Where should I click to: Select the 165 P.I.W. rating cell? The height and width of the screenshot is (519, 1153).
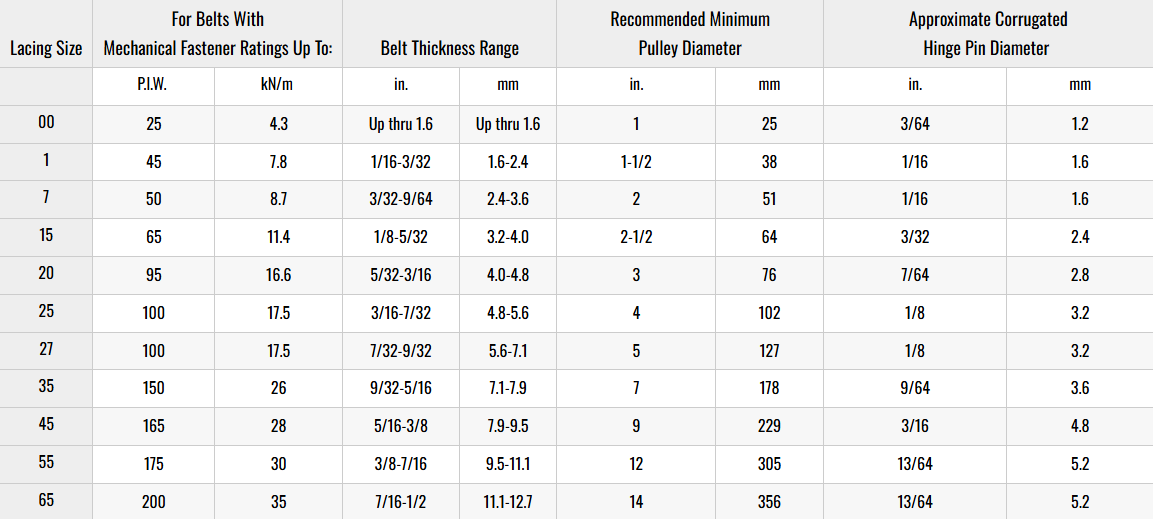point(153,426)
